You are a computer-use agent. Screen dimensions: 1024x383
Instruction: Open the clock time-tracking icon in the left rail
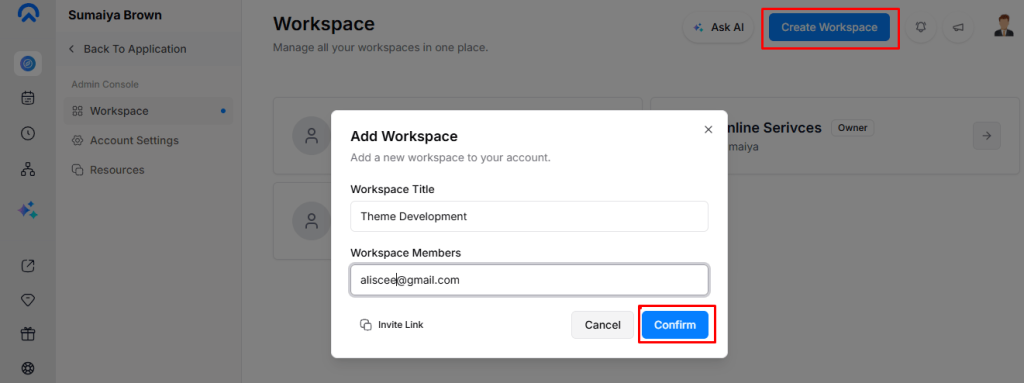27,133
